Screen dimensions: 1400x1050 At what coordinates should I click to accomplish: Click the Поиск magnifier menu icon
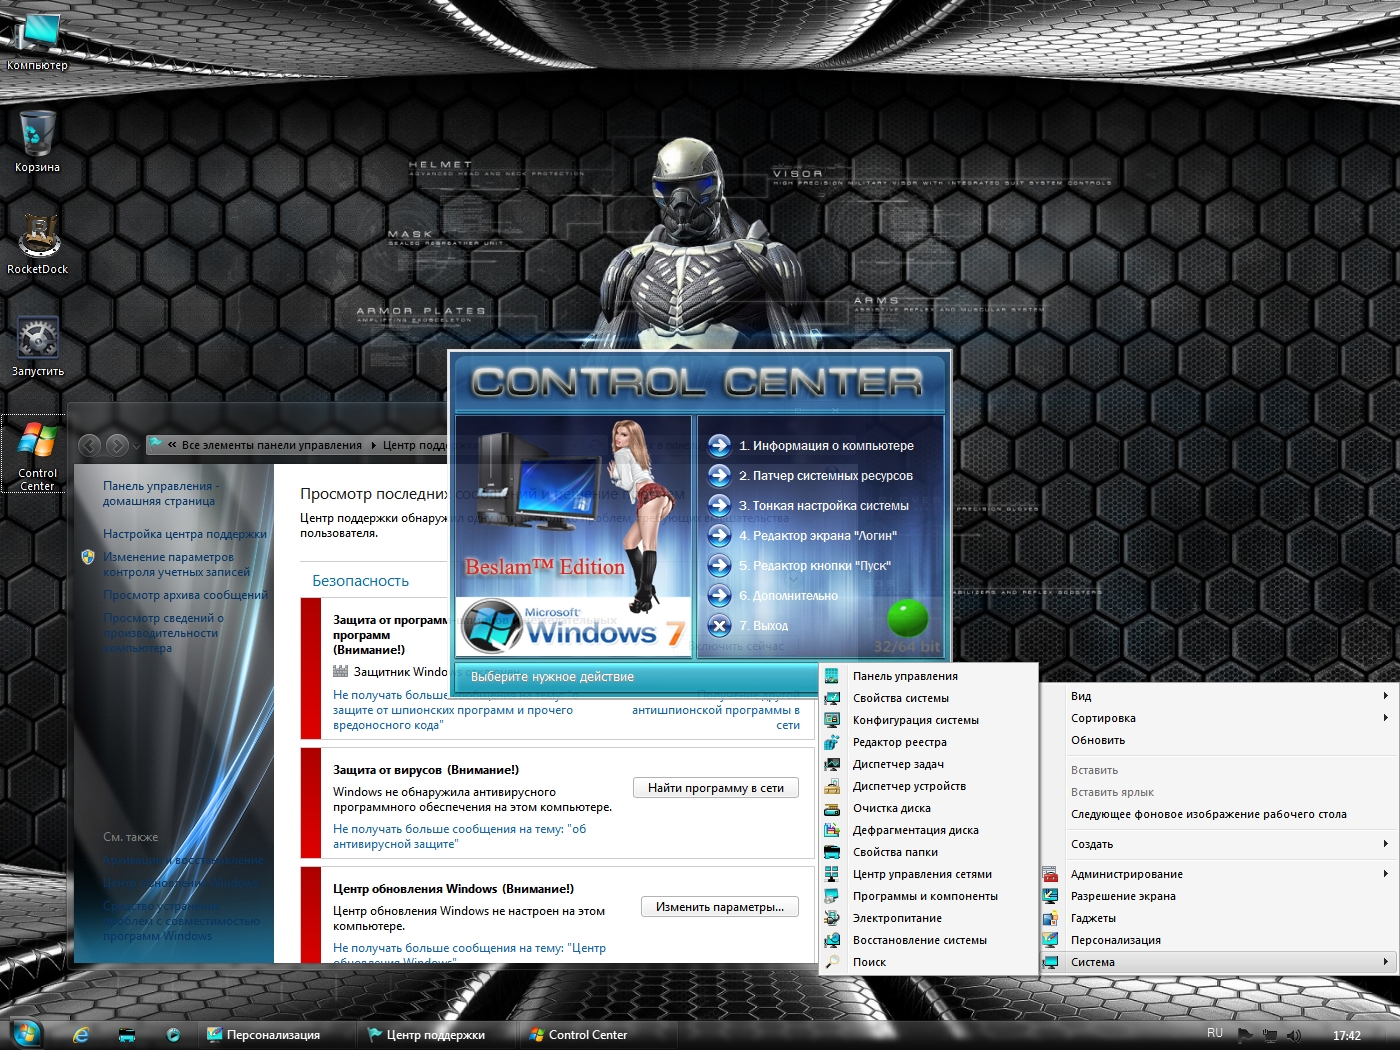pyautogui.click(x=832, y=962)
